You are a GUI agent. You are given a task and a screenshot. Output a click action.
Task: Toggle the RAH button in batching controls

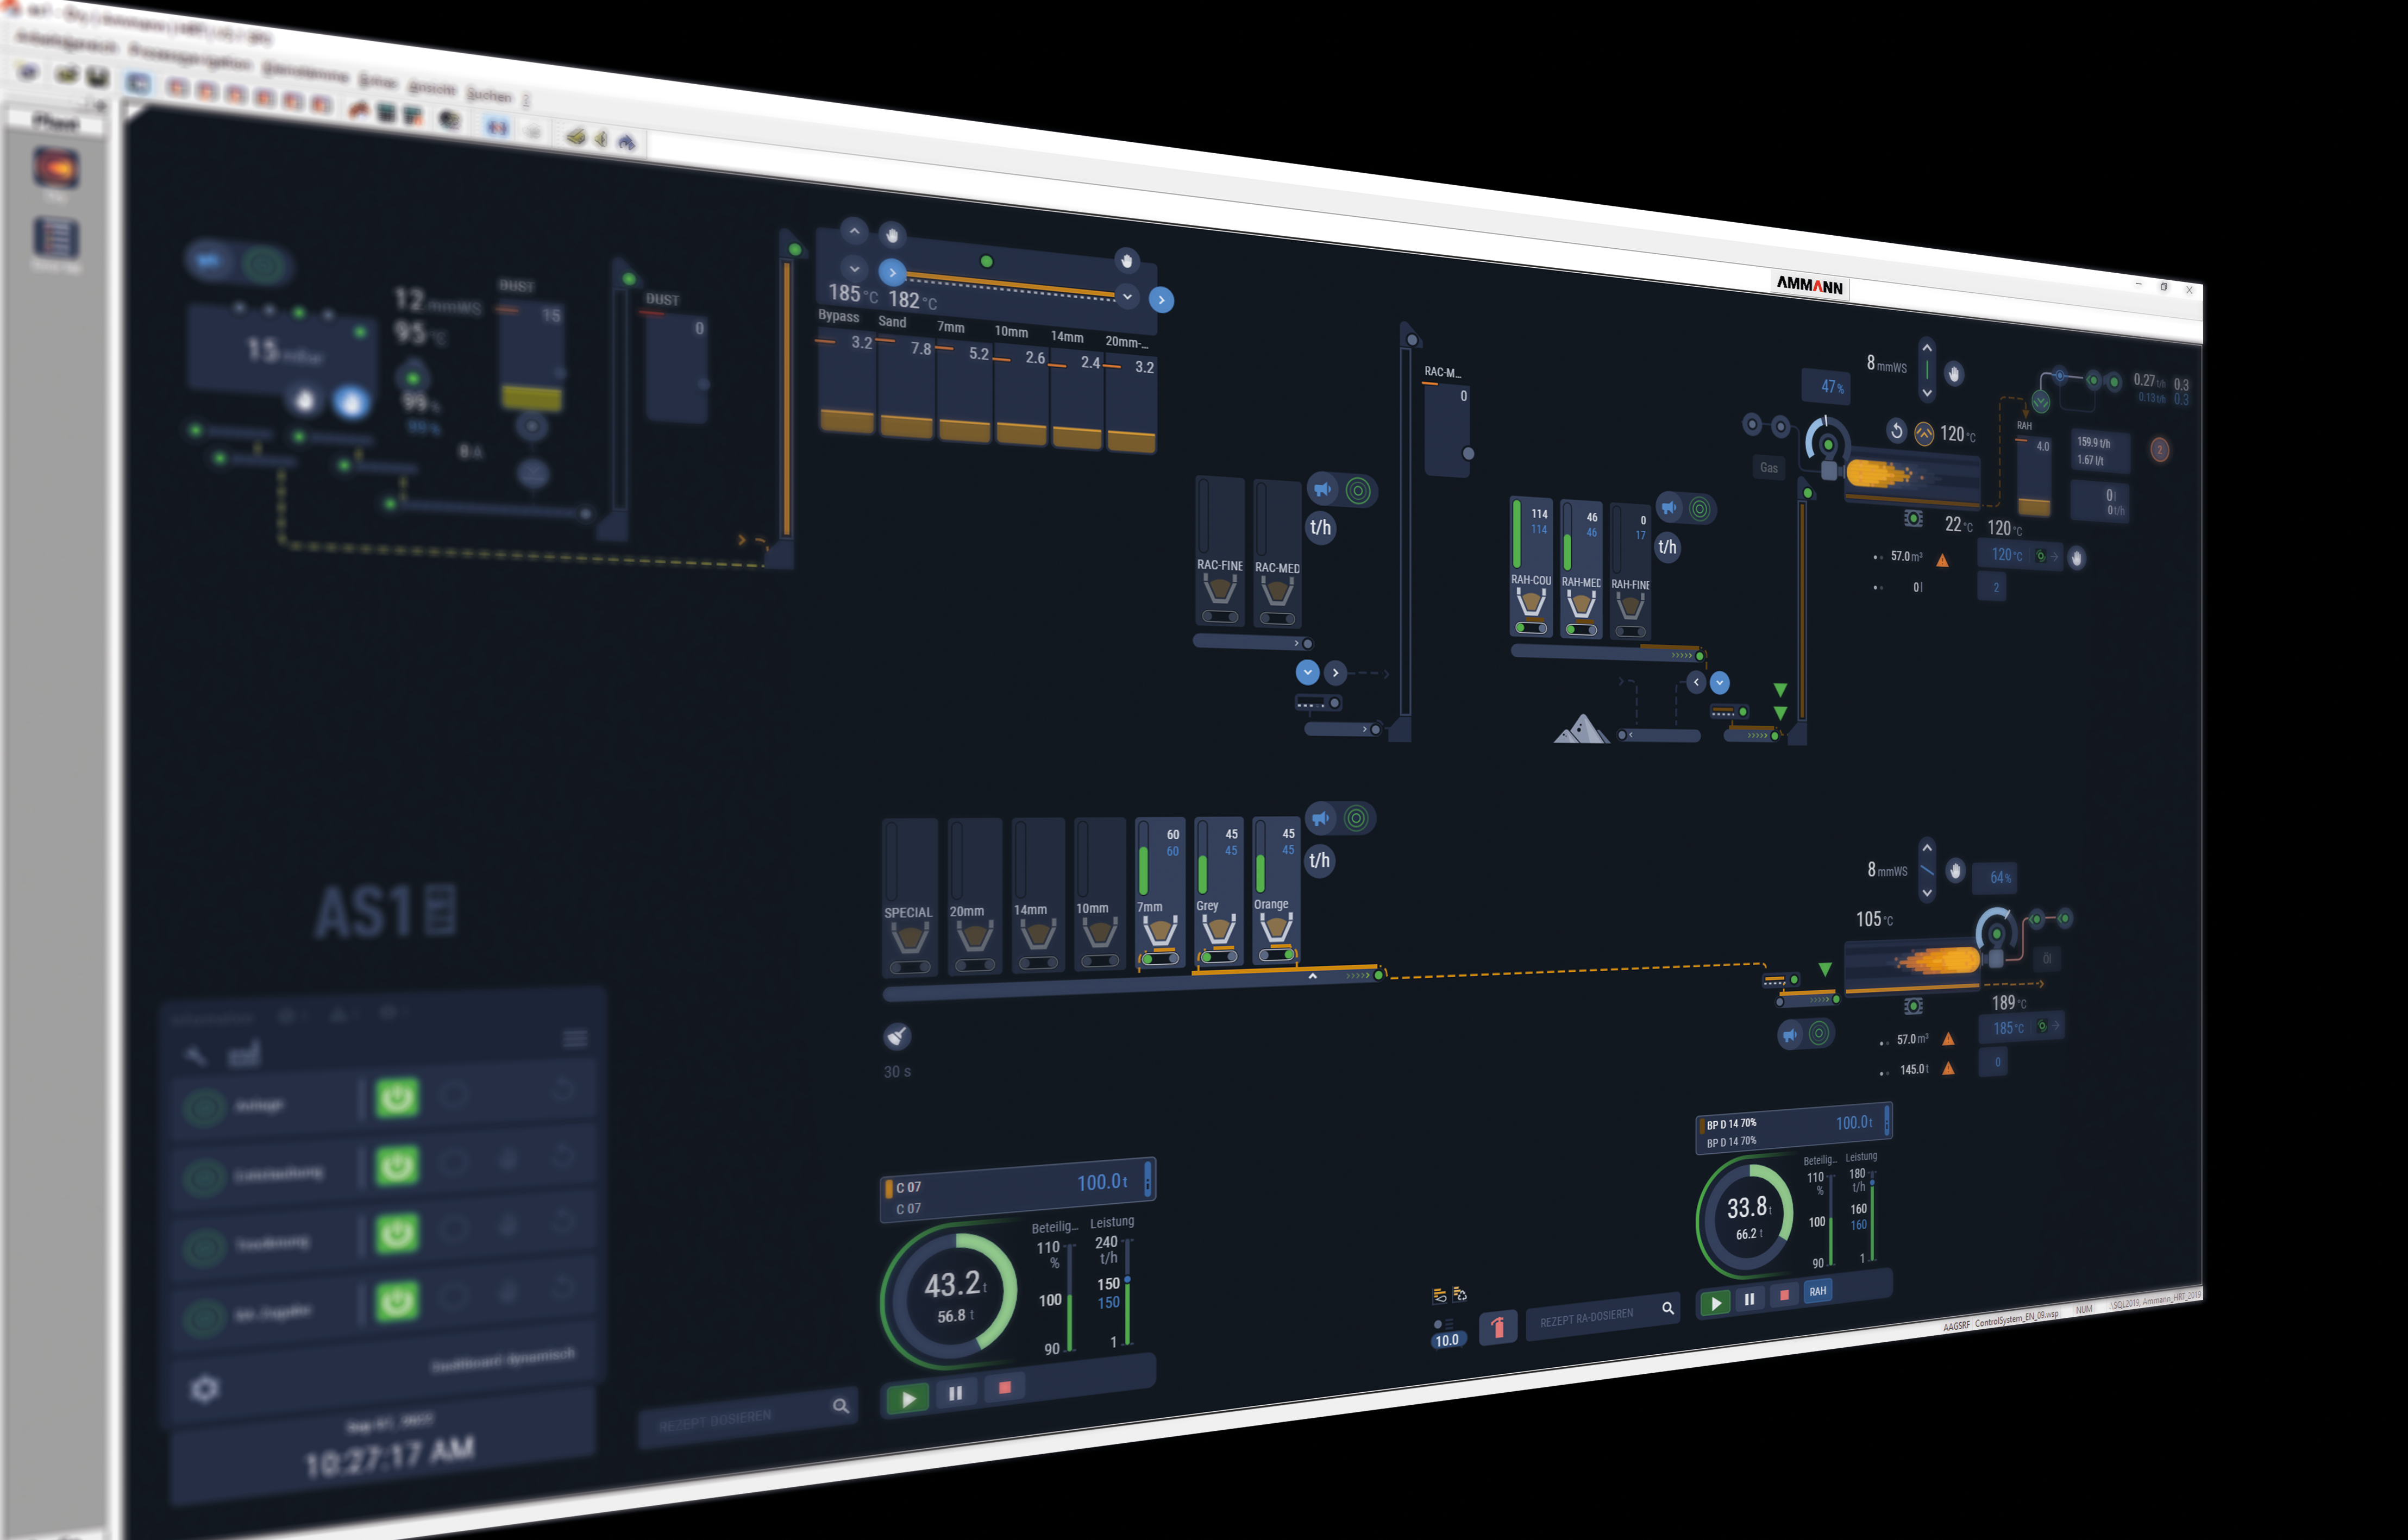point(1818,1291)
